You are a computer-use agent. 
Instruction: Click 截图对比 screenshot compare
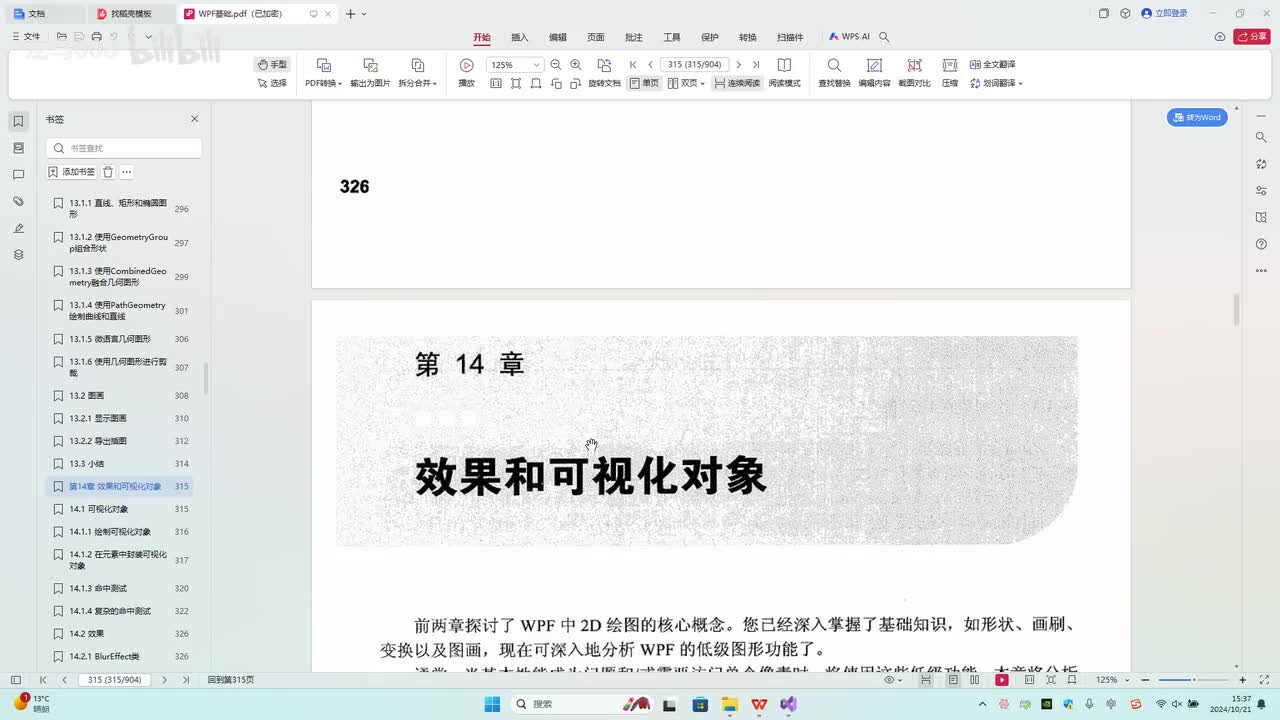point(914,74)
